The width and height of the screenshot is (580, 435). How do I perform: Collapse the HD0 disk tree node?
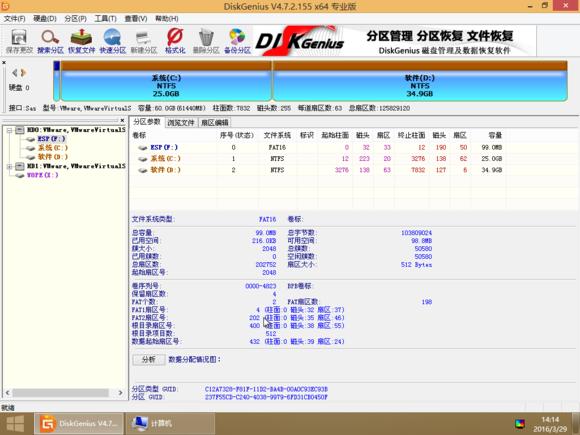(9, 130)
